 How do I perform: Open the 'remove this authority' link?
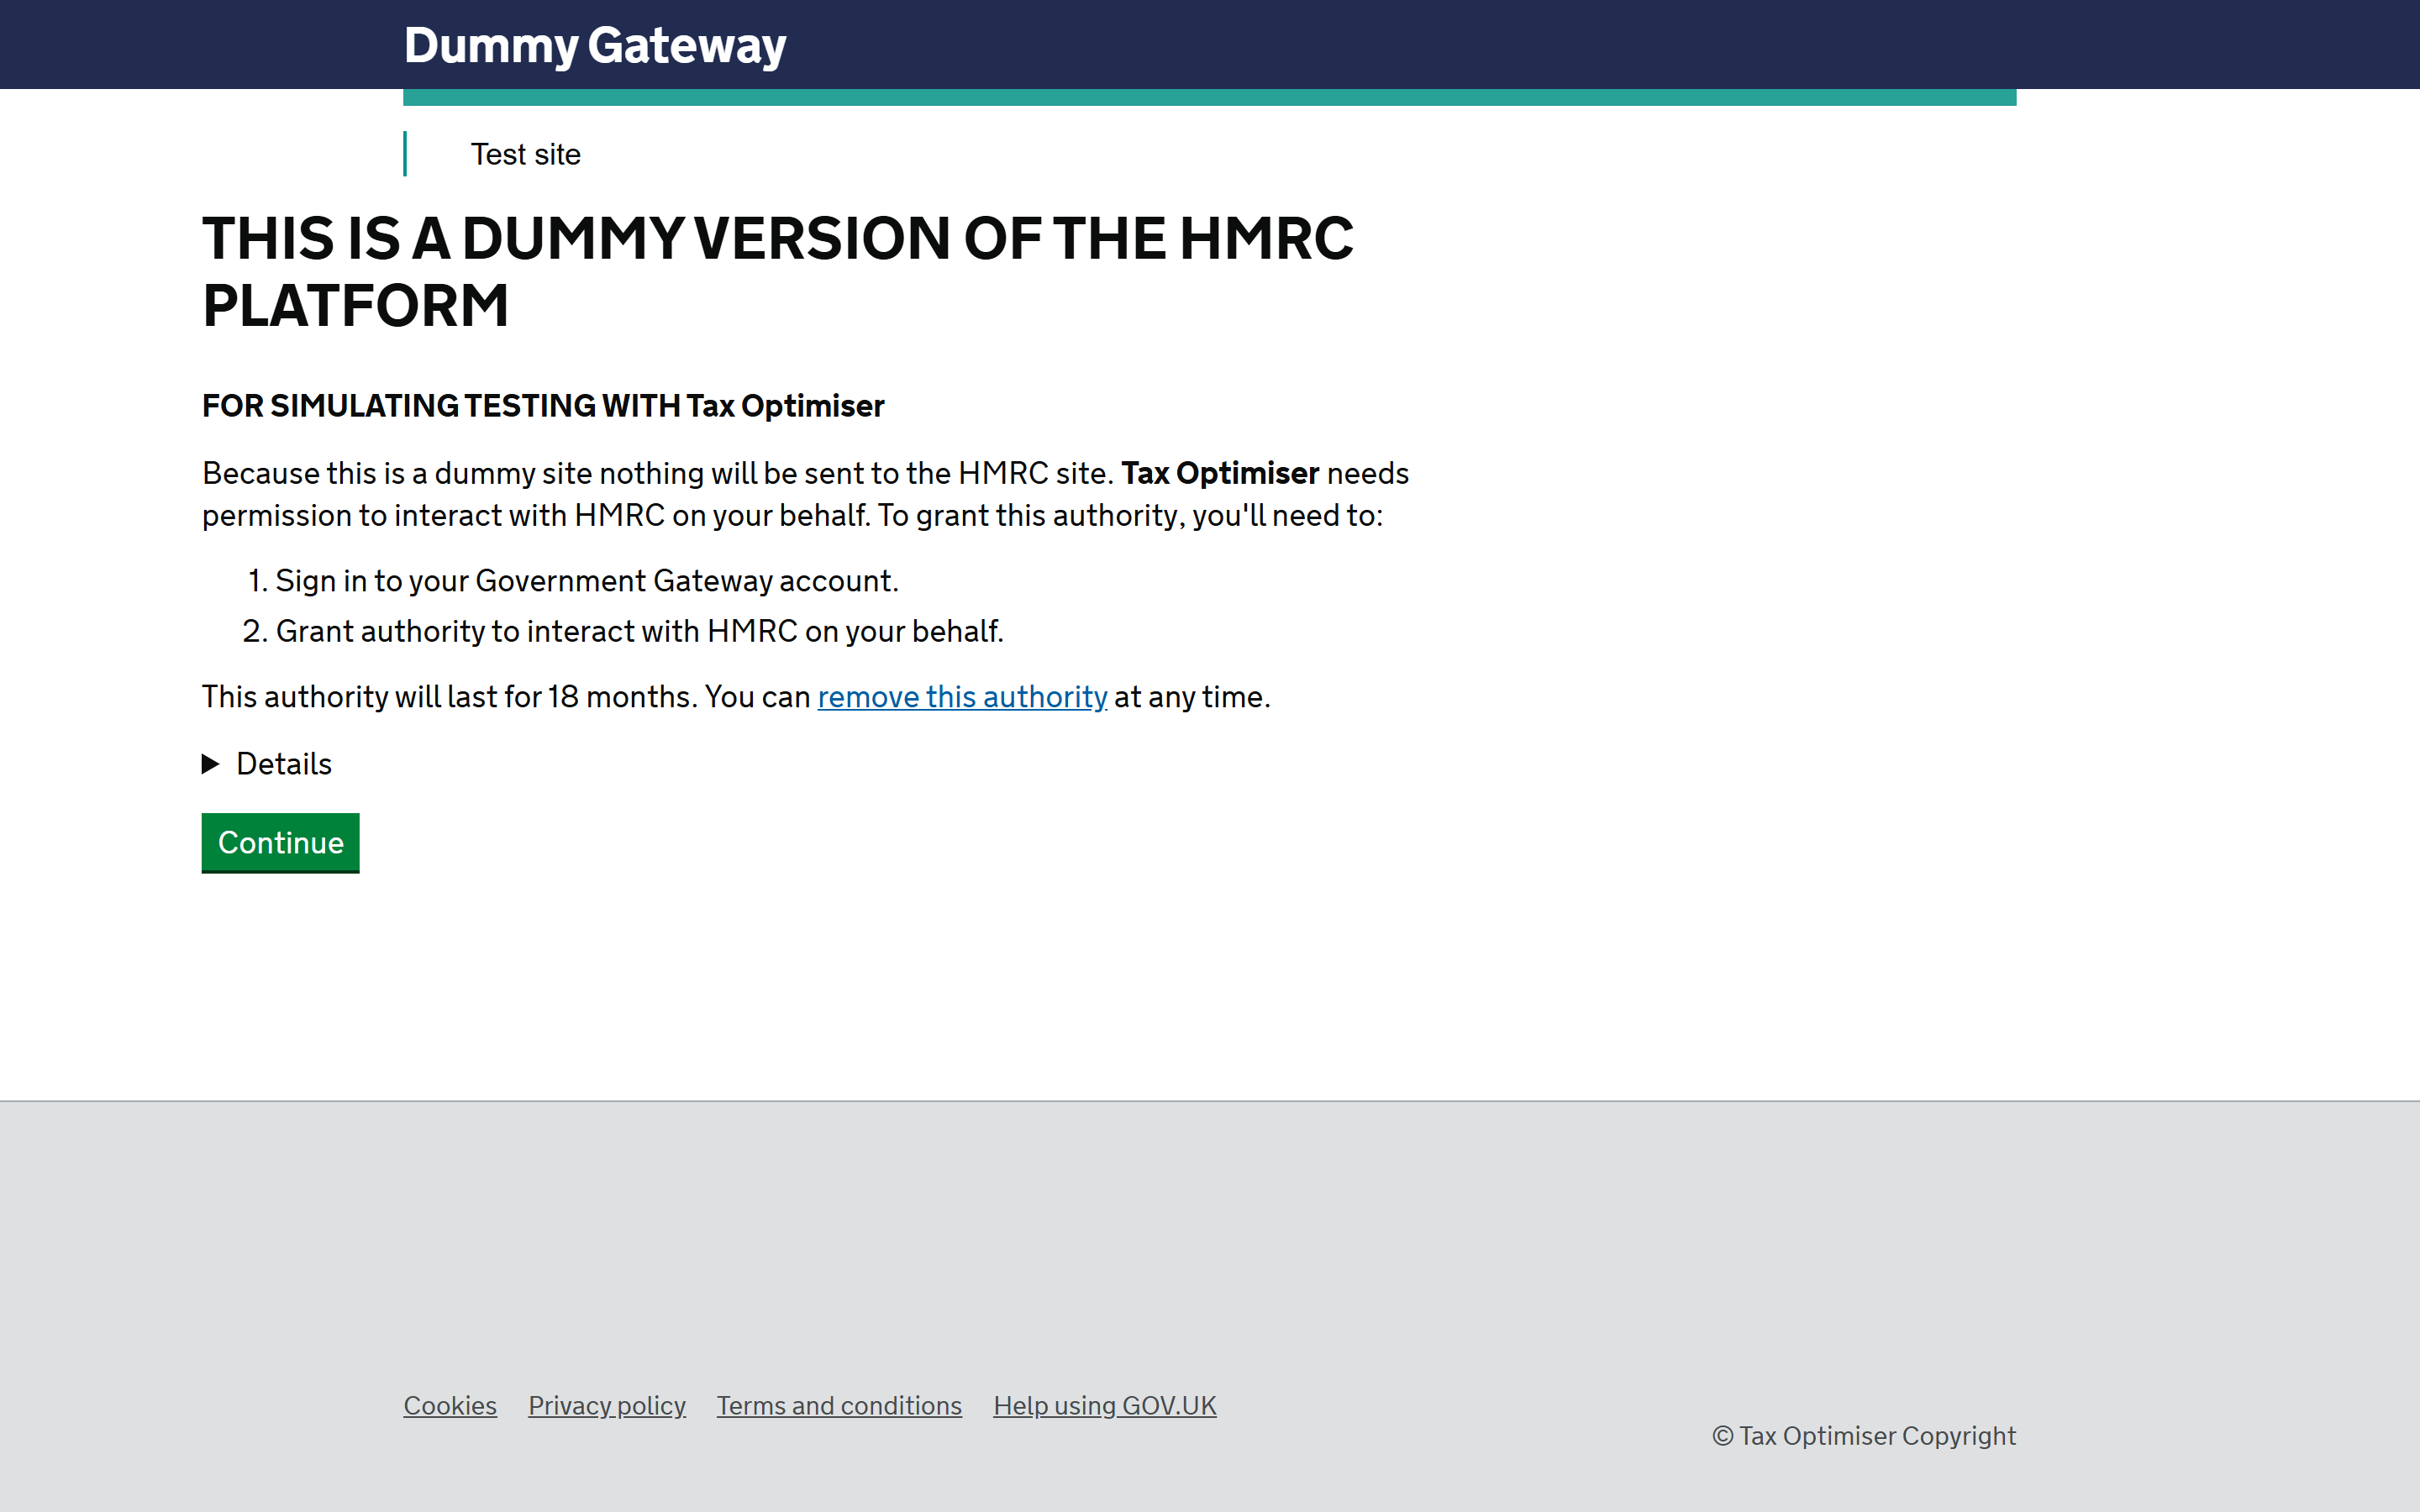pos(962,697)
